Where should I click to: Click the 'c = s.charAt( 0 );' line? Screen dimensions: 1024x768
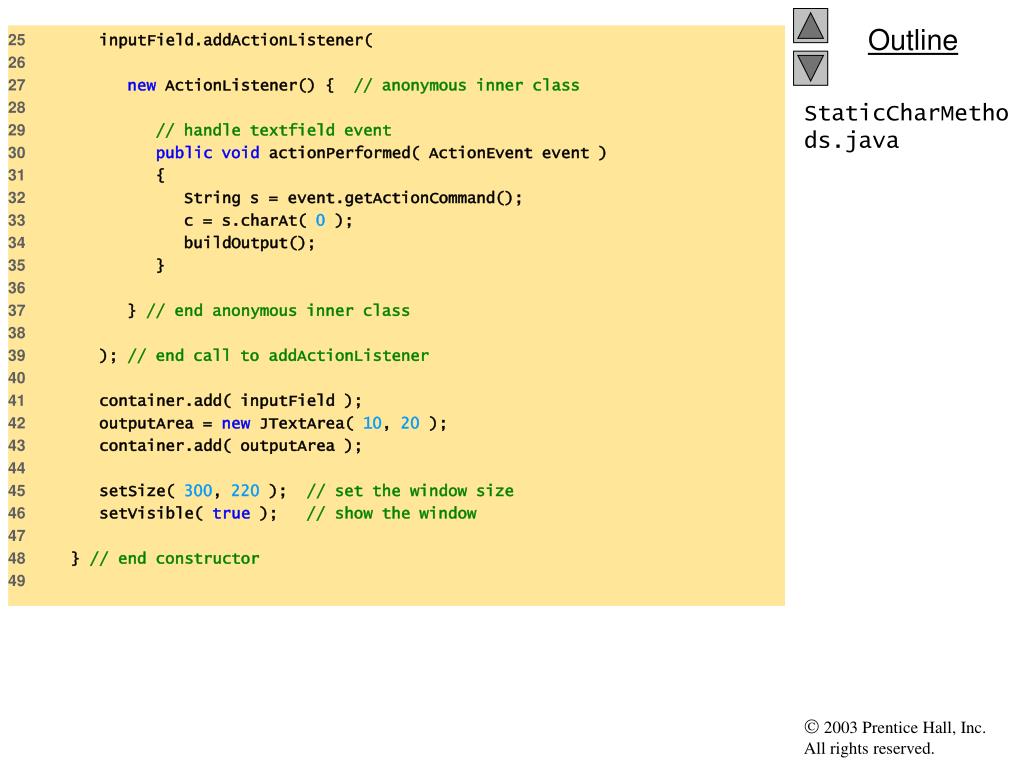pyautogui.click(x=268, y=221)
